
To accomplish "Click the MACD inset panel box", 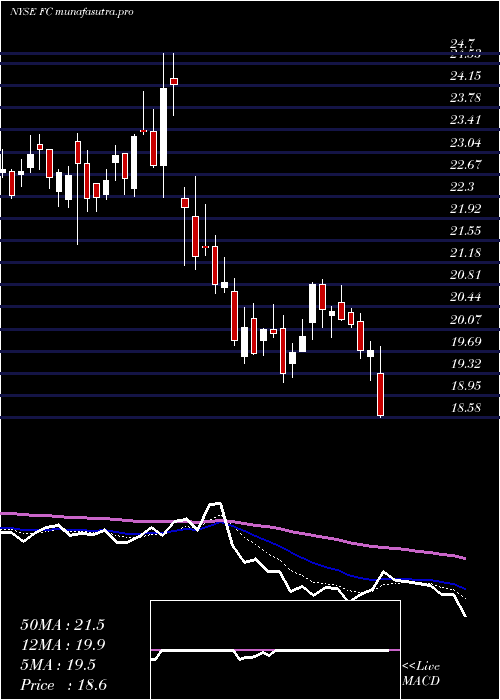I will (x=275, y=650).
